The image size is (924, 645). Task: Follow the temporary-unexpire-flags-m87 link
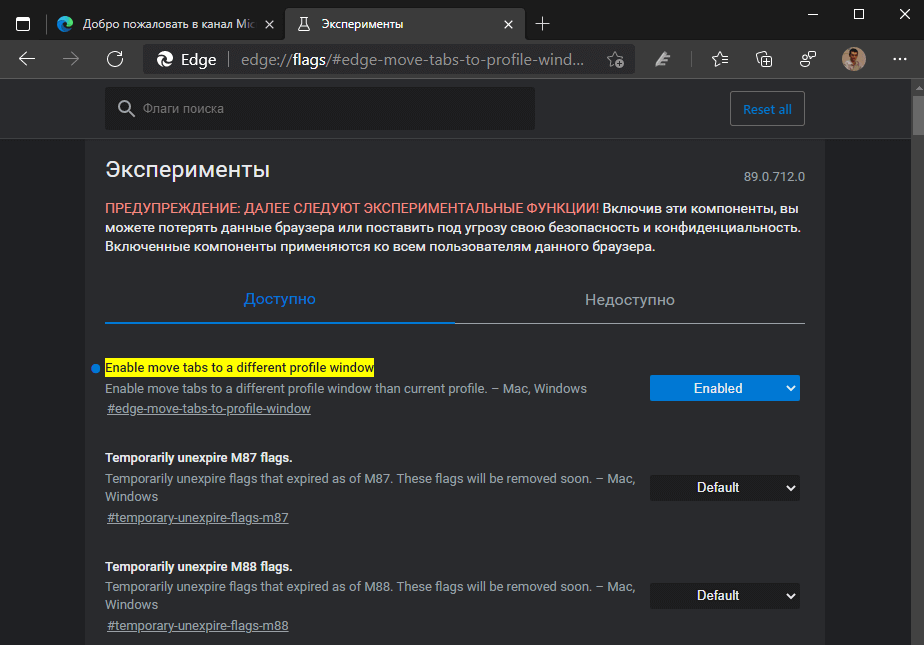pyautogui.click(x=197, y=517)
